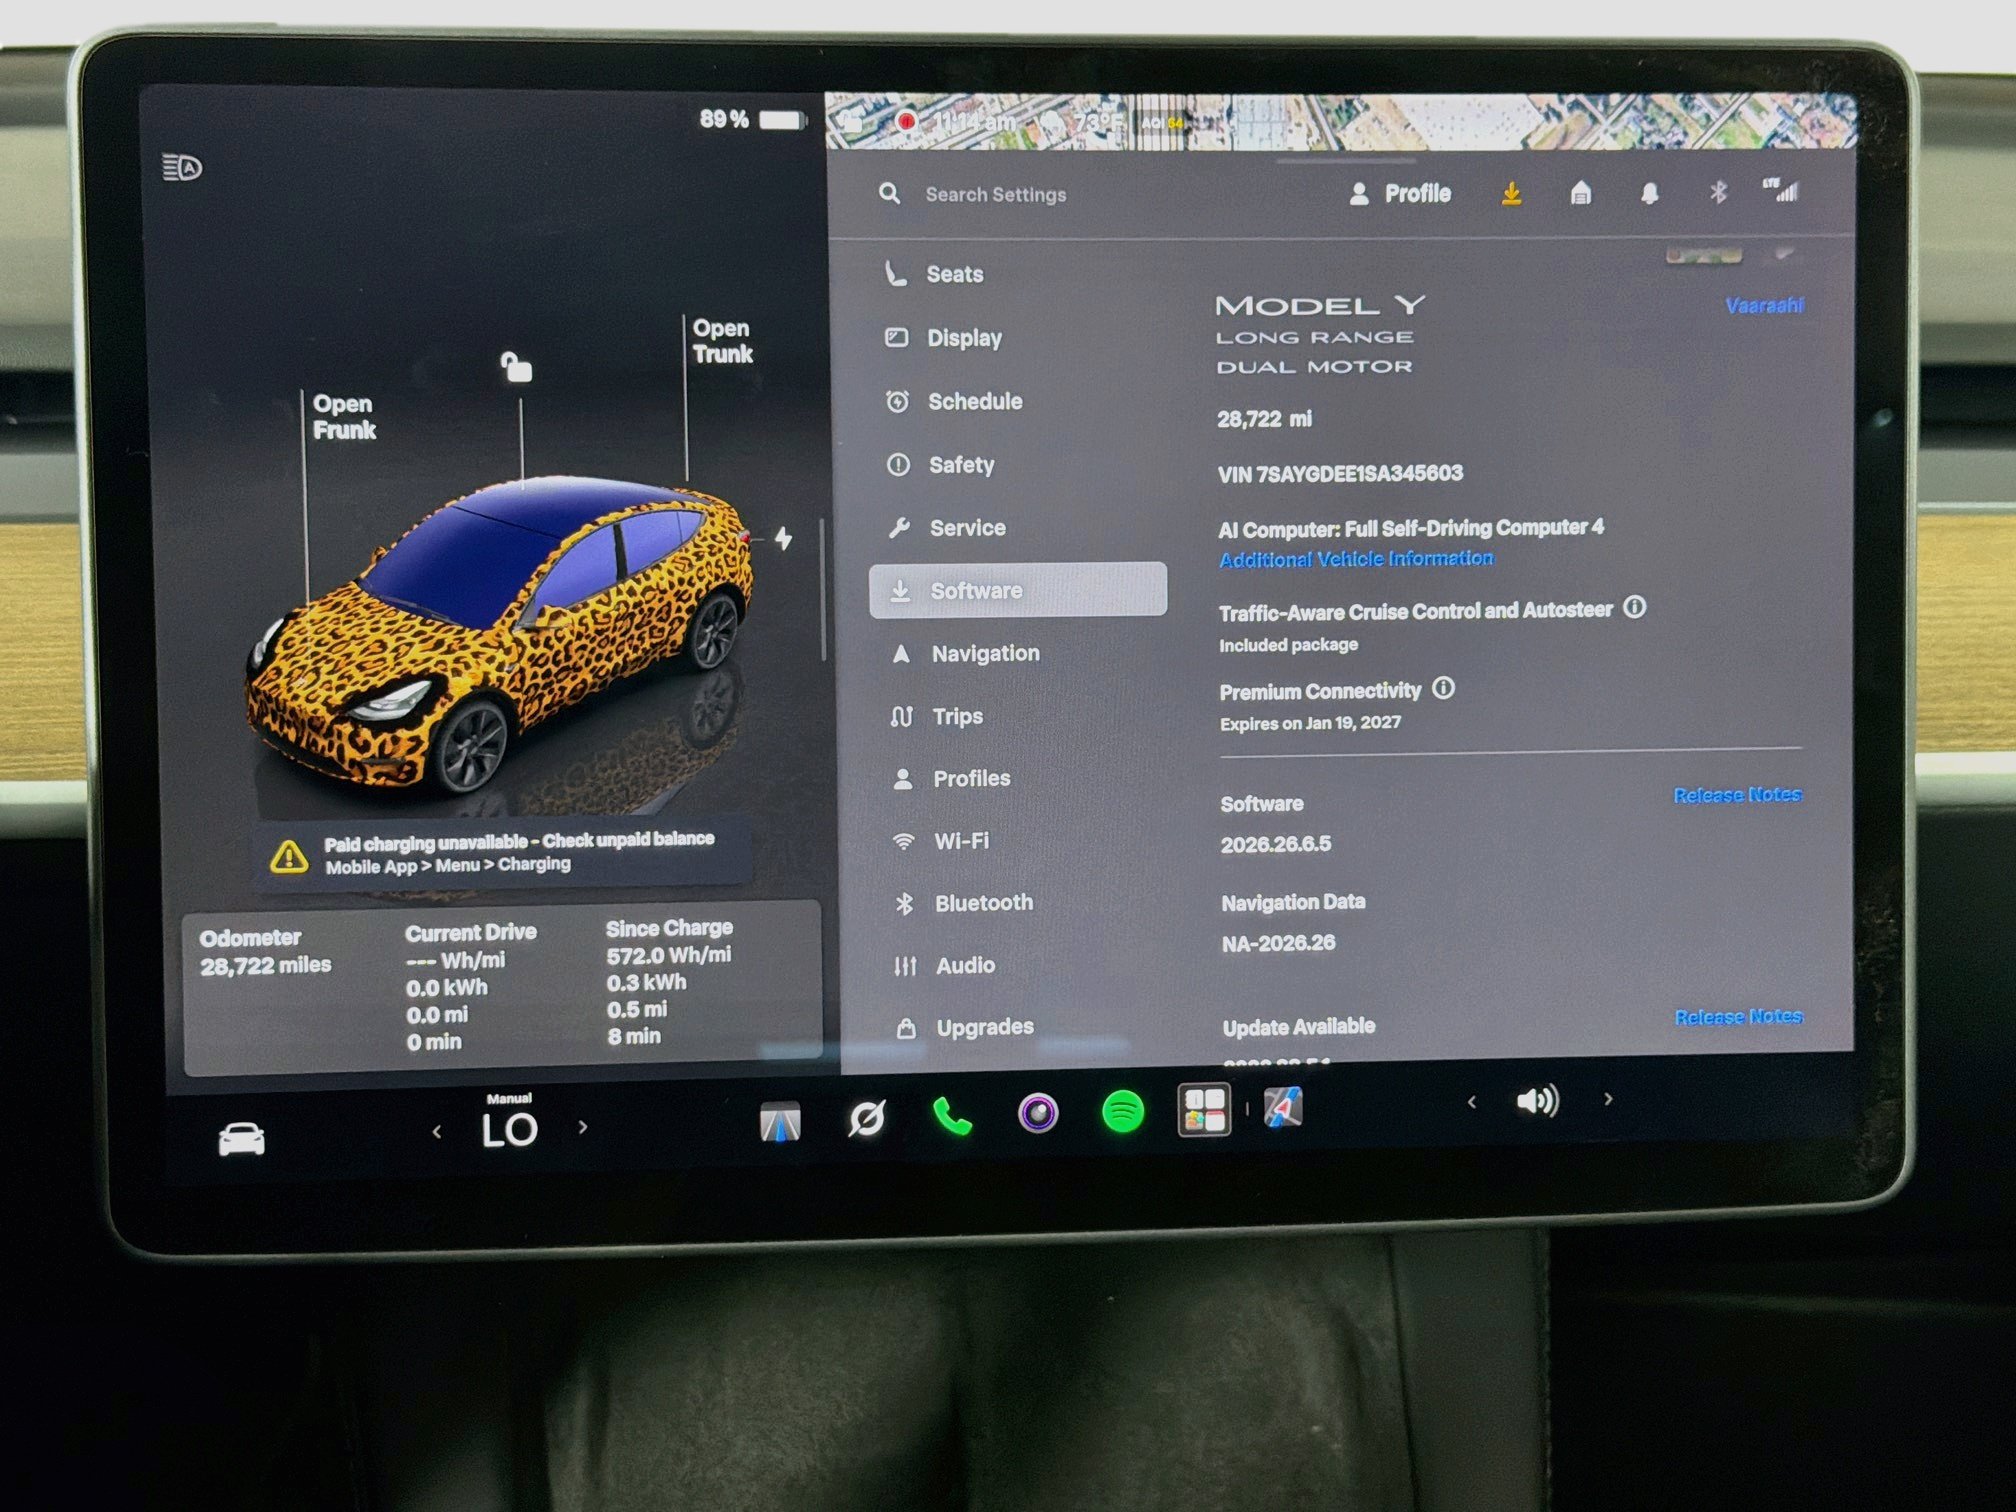Open the Frunk
The height and width of the screenshot is (1512, 2016).
[344, 417]
